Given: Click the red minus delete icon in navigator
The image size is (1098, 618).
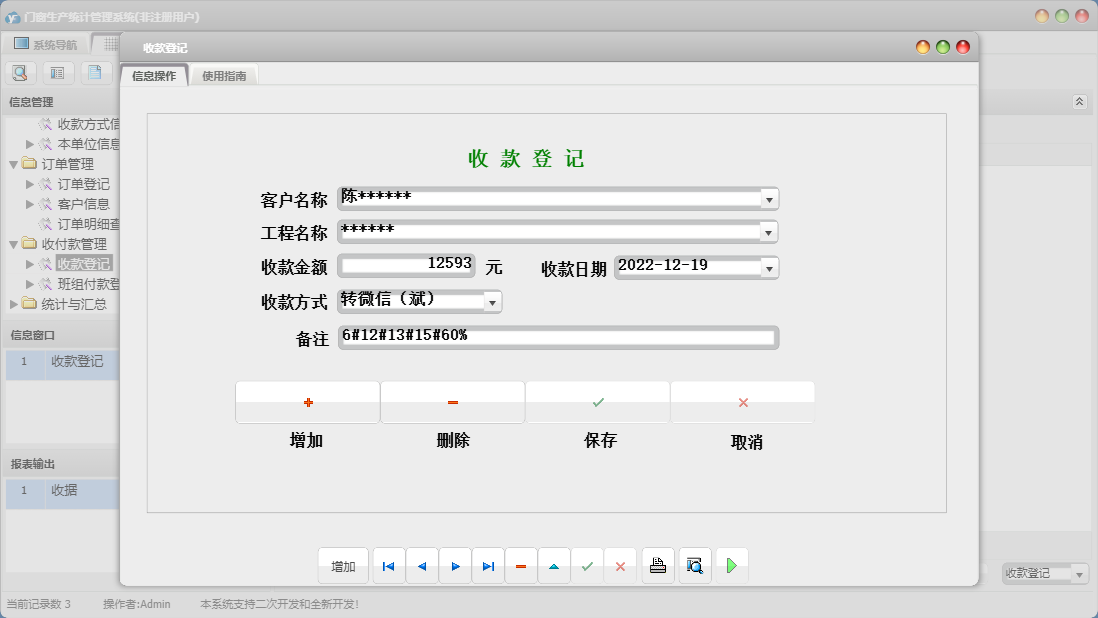Looking at the screenshot, I should tap(521, 566).
